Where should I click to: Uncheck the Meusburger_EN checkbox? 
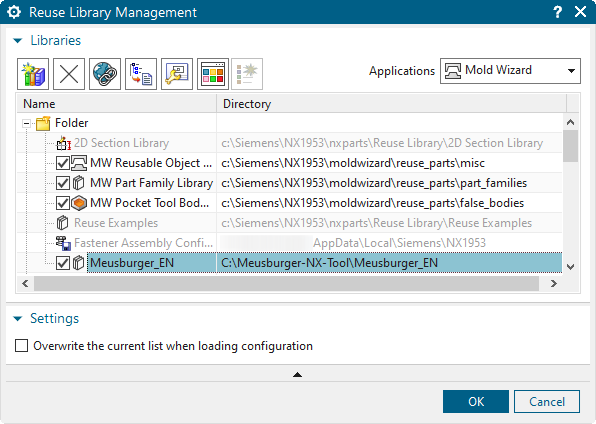[63, 263]
